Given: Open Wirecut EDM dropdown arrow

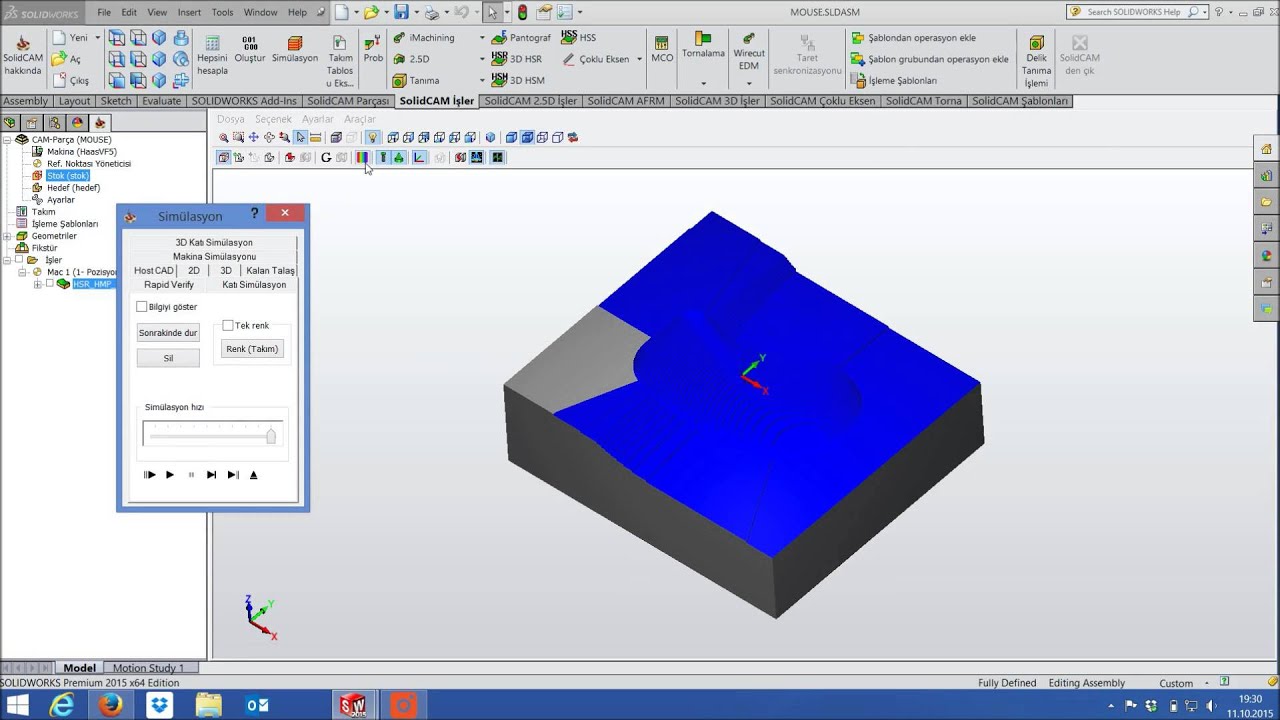Looking at the screenshot, I should (x=749, y=83).
